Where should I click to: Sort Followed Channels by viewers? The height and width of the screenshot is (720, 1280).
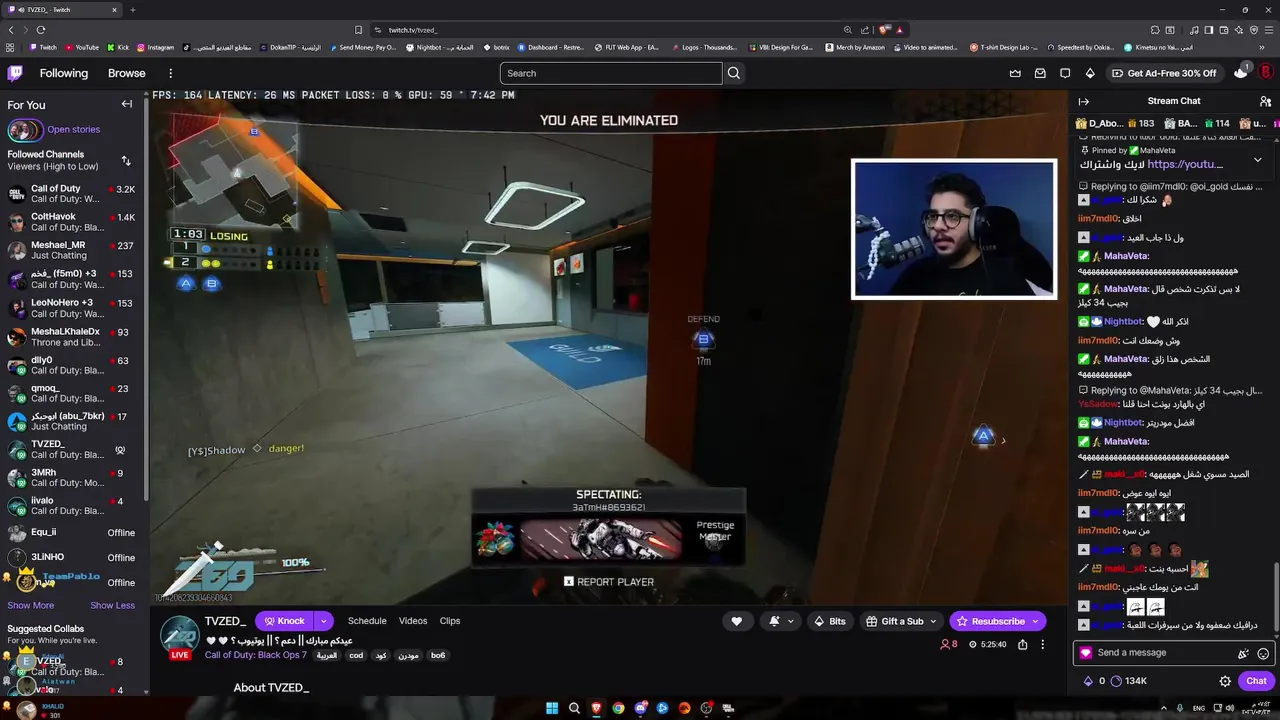[126, 160]
